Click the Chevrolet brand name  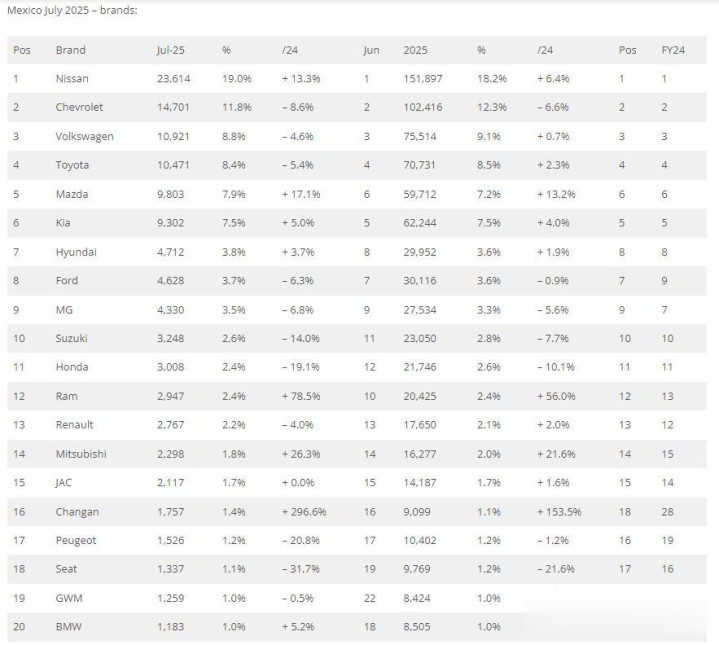pos(79,107)
